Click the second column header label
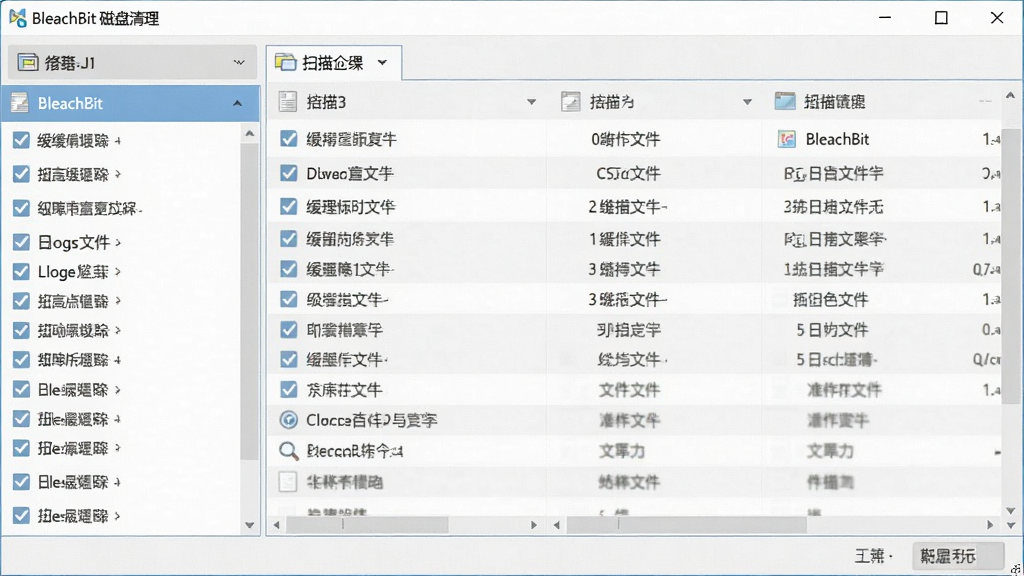Image resolution: width=1024 pixels, height=576 pixels. [x=612, y=102]
